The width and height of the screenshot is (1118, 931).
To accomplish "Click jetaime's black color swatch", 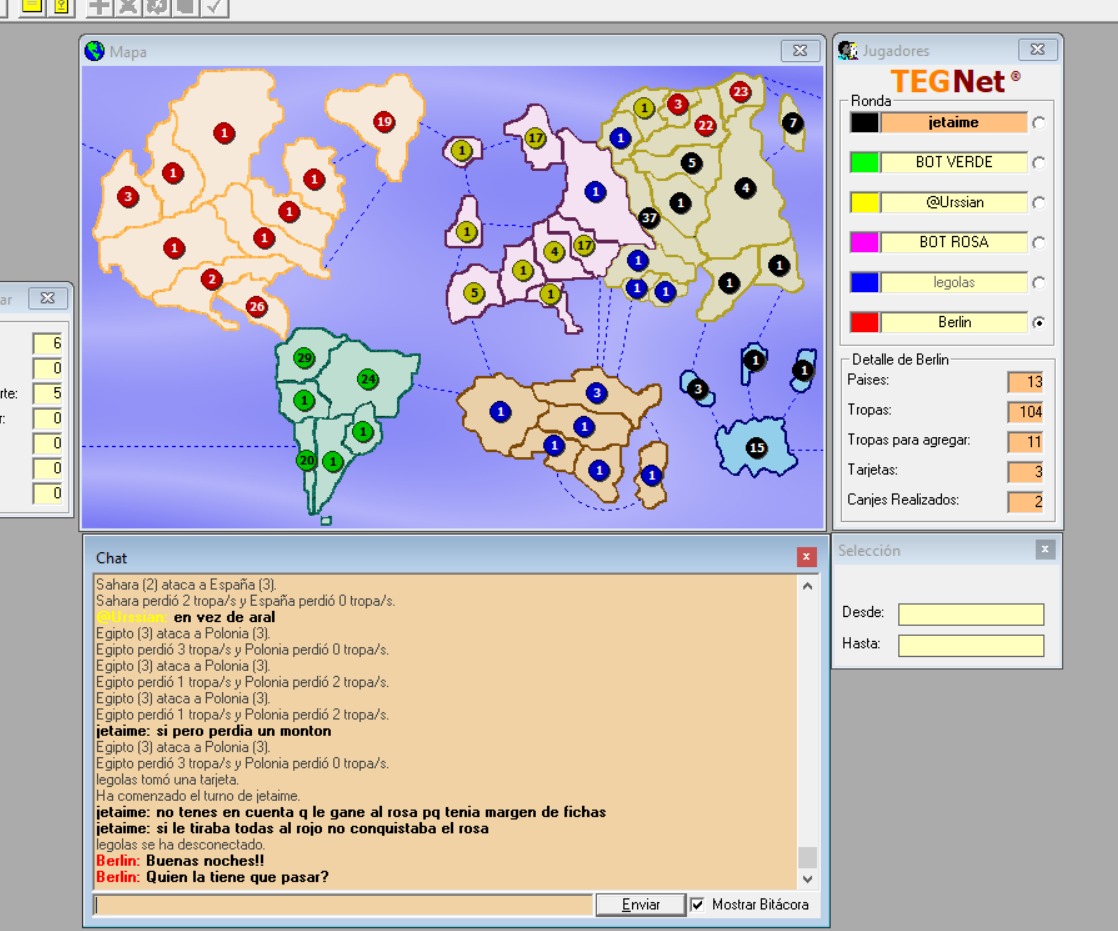I will coord(864,123).
